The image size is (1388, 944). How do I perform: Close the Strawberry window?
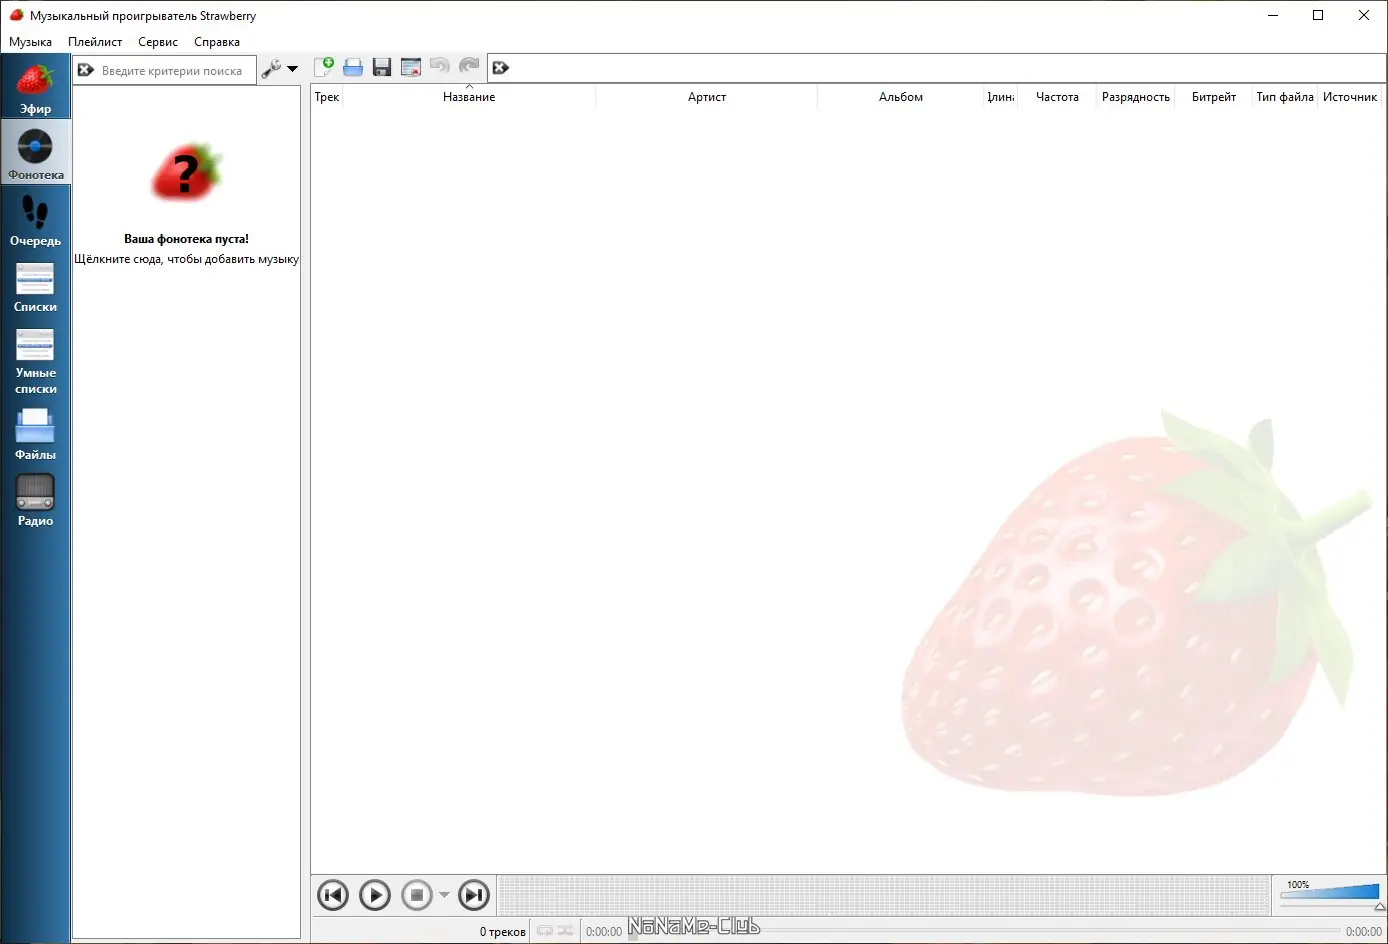1364,15
